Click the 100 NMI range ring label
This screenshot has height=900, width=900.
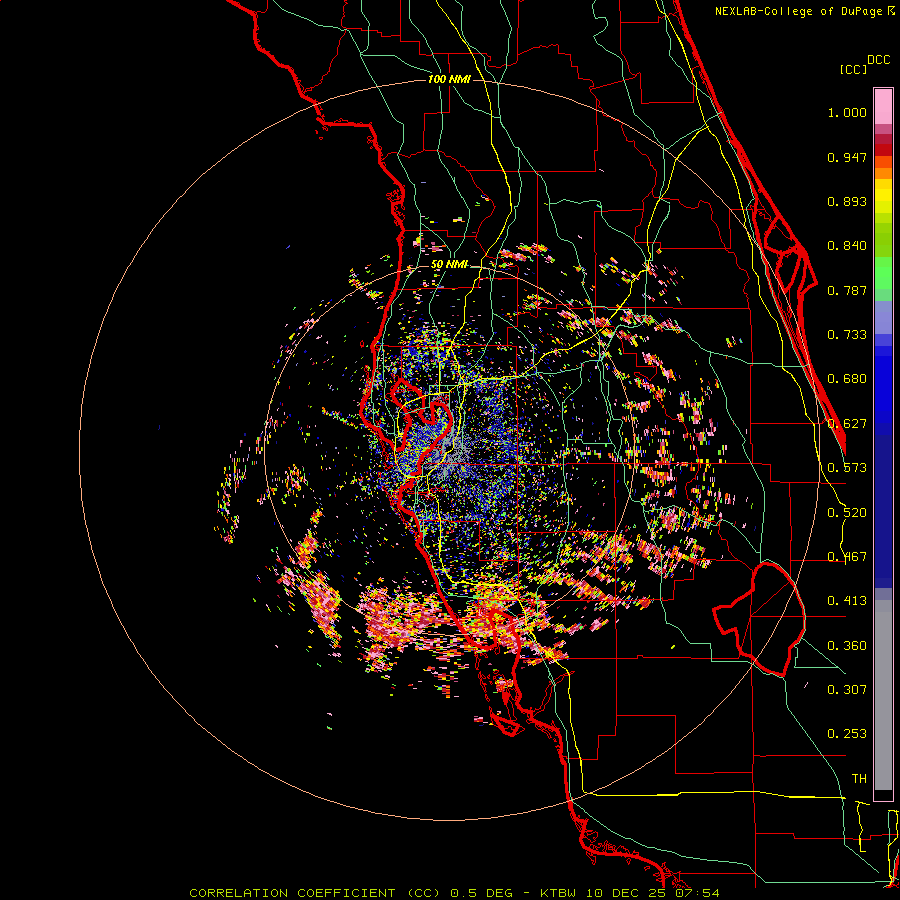(x=449, y=79)
